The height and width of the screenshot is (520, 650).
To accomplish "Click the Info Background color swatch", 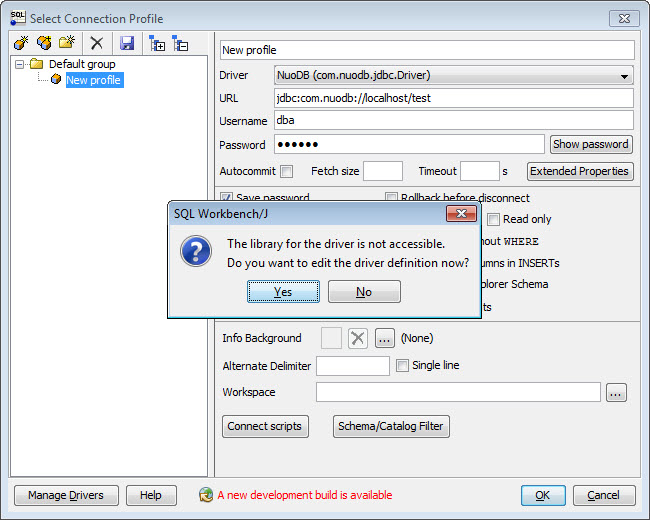I will coord(331,338).
